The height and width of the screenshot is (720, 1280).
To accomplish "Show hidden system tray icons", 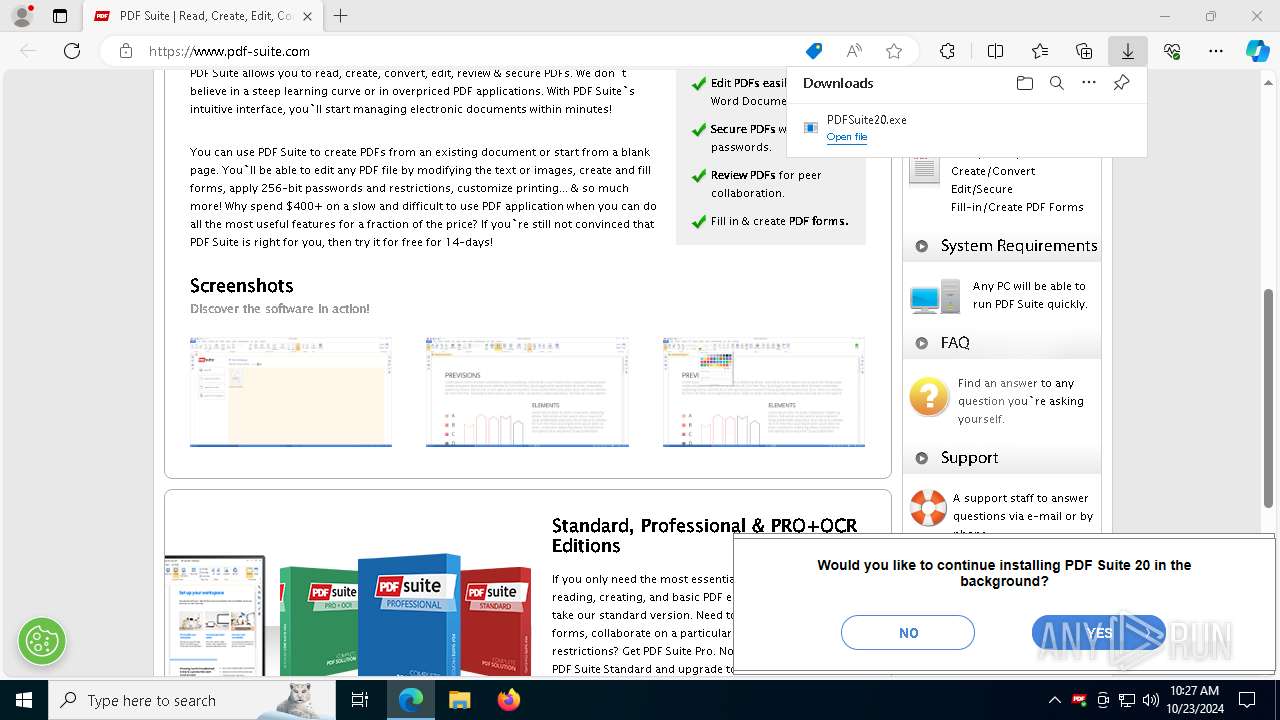I will [x=1055, y=700].
